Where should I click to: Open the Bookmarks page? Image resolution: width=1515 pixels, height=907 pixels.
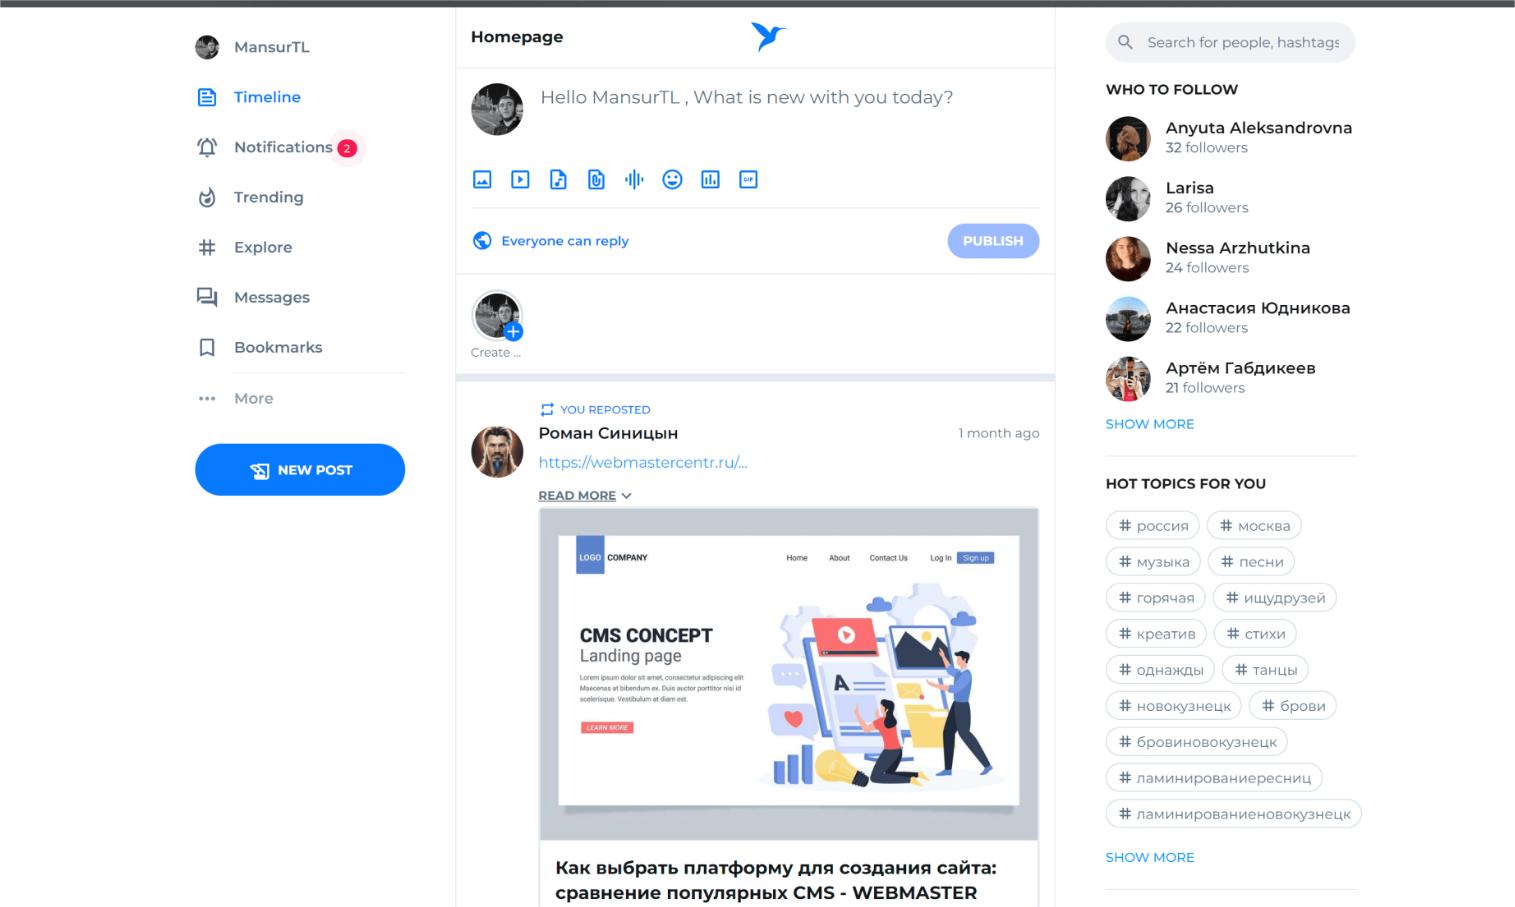[260, 347]
